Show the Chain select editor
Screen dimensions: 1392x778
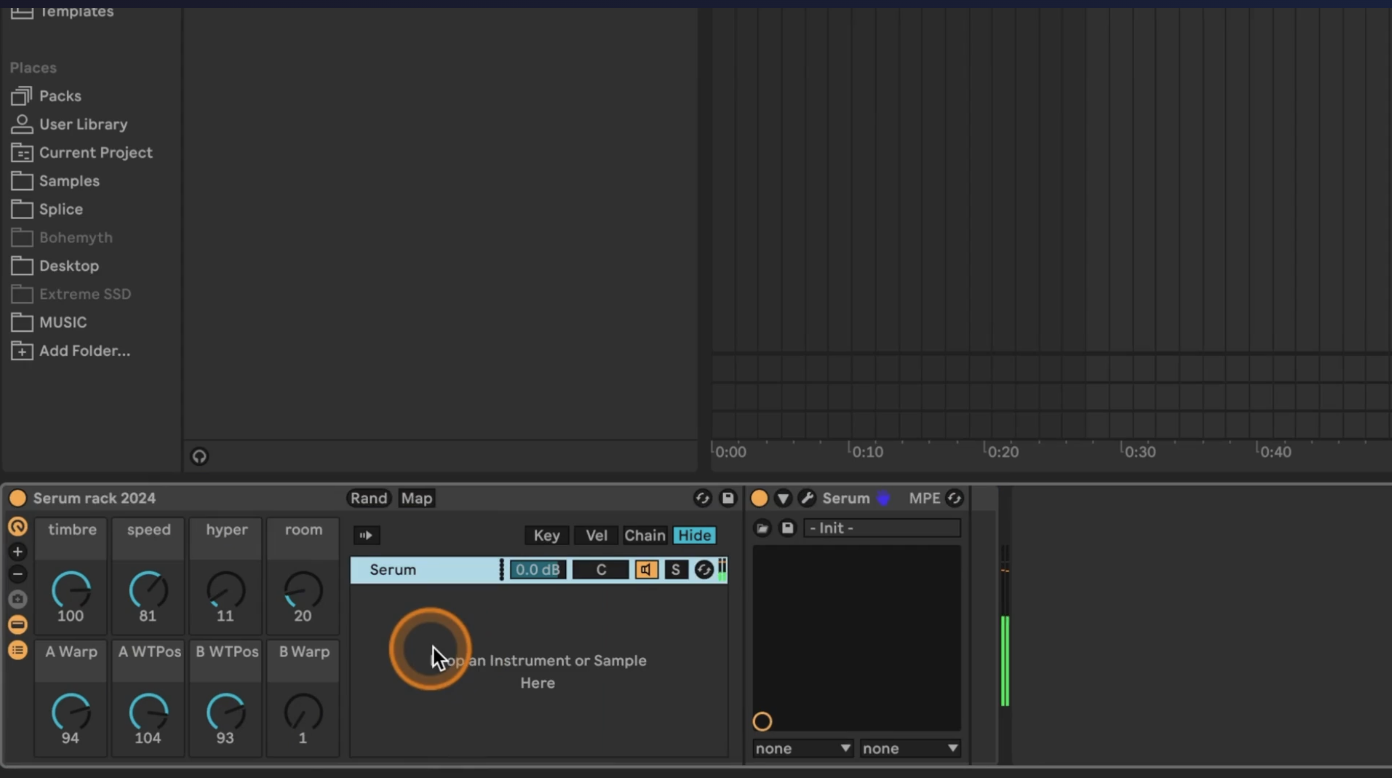click(645, 535)
